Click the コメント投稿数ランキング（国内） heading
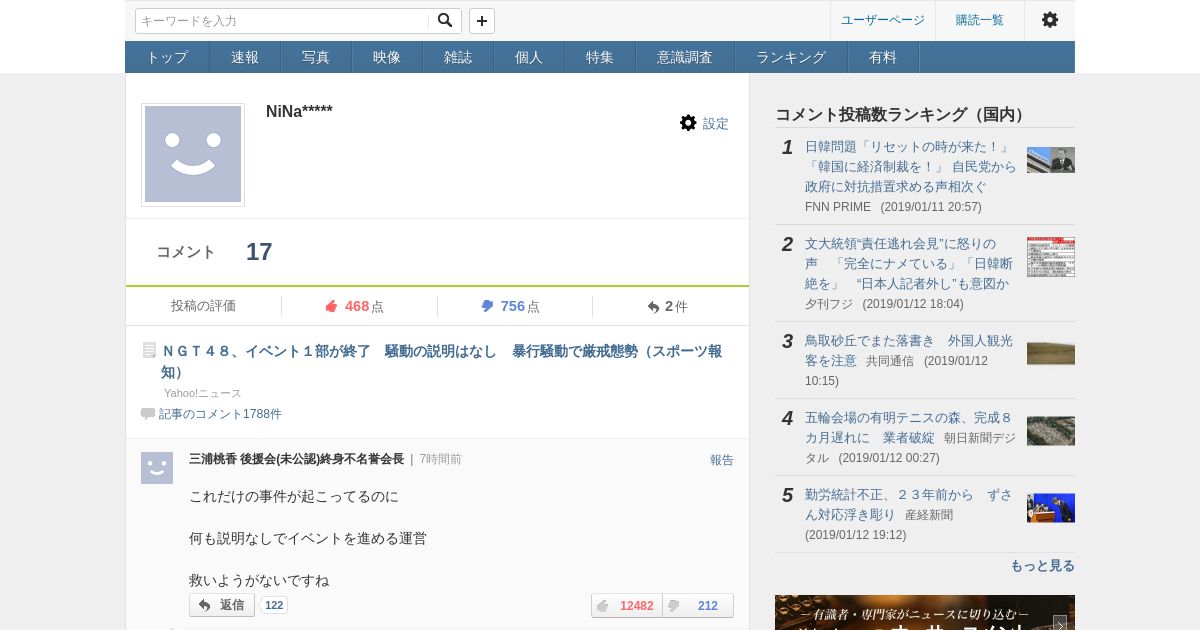 pyautogui.click(x=903, y=114)
